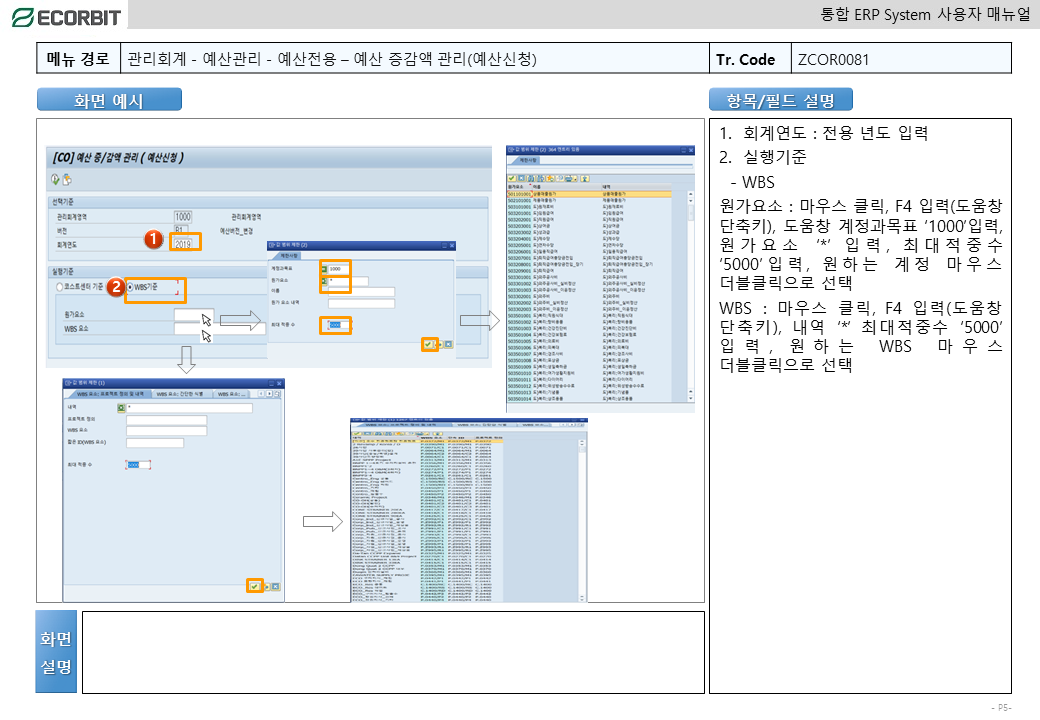
Task: Select the 코스트센터 기준 radio button
Action: [x=61, y=288]
